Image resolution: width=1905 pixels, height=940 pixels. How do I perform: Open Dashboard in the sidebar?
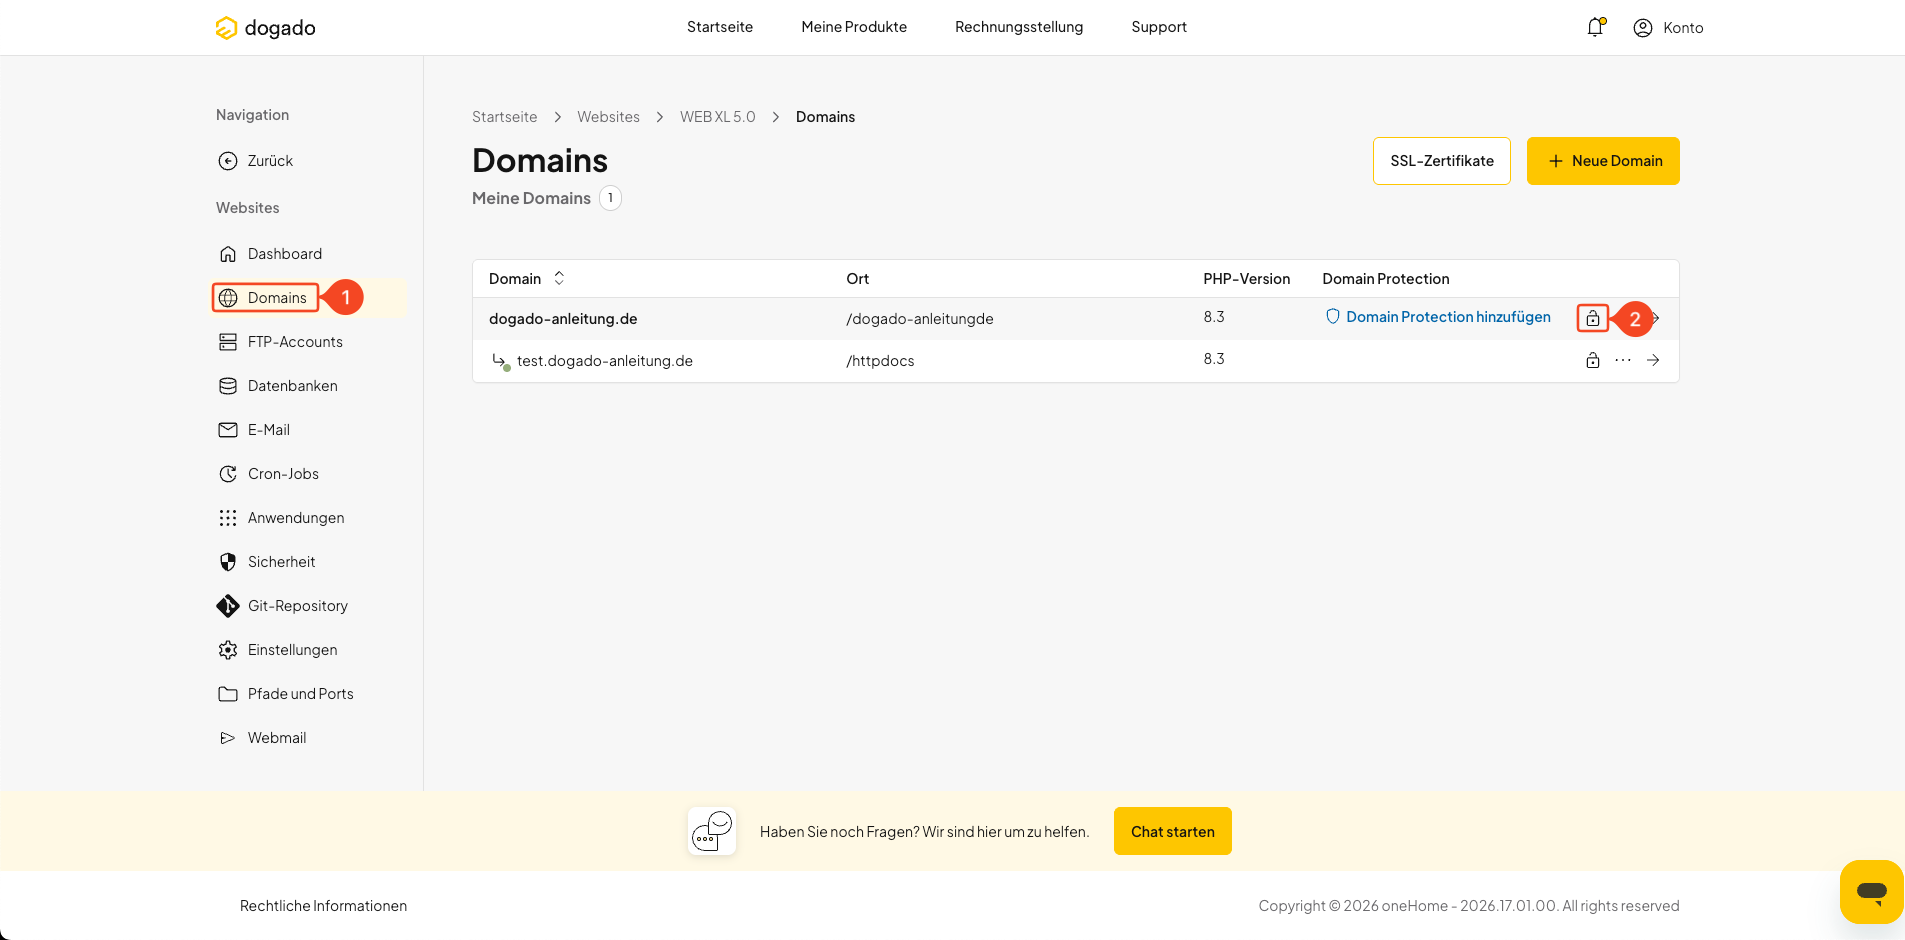[x=270, y=254]
